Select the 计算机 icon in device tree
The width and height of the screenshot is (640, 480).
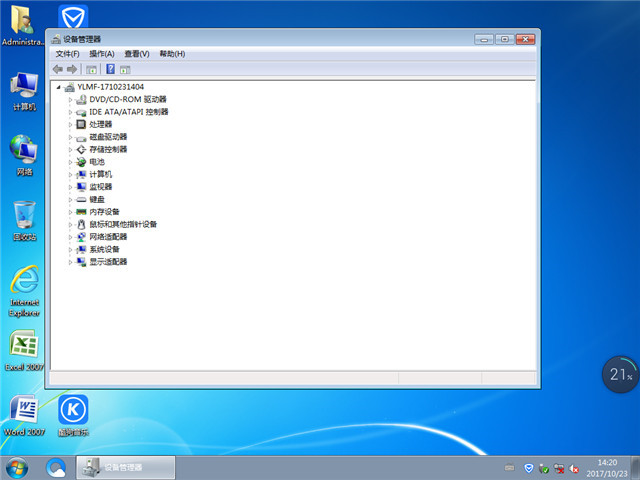(81, 175)
